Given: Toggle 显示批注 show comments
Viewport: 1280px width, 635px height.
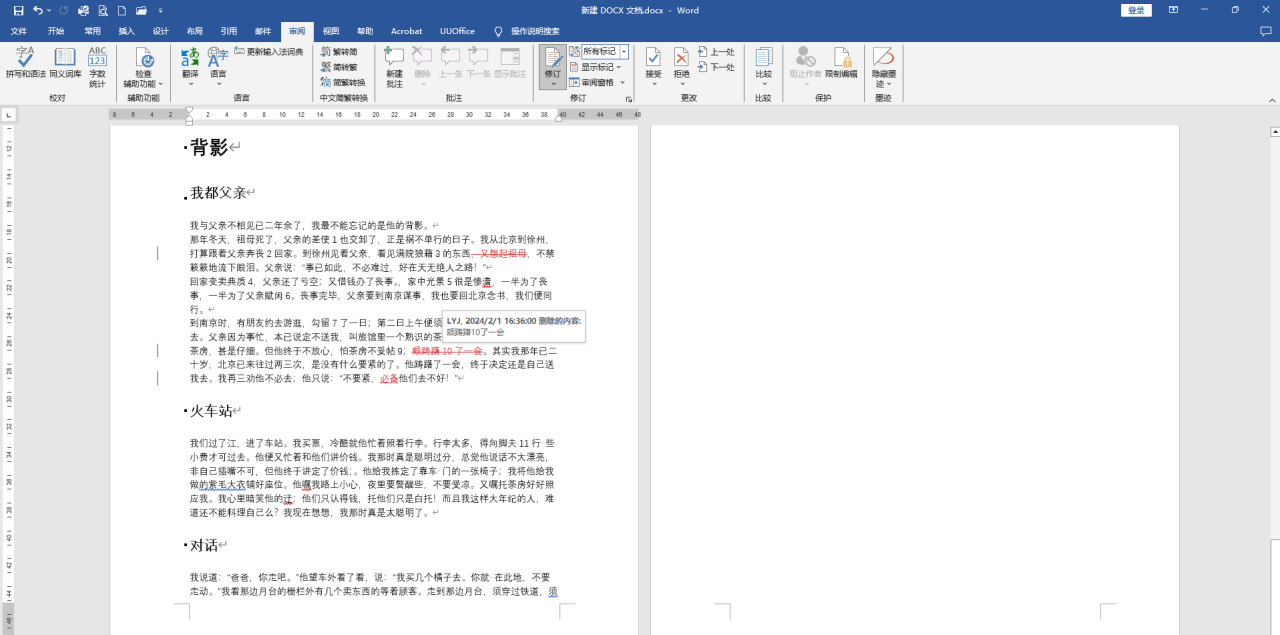Looking at the screenshot, I should (x=510, y=62).
